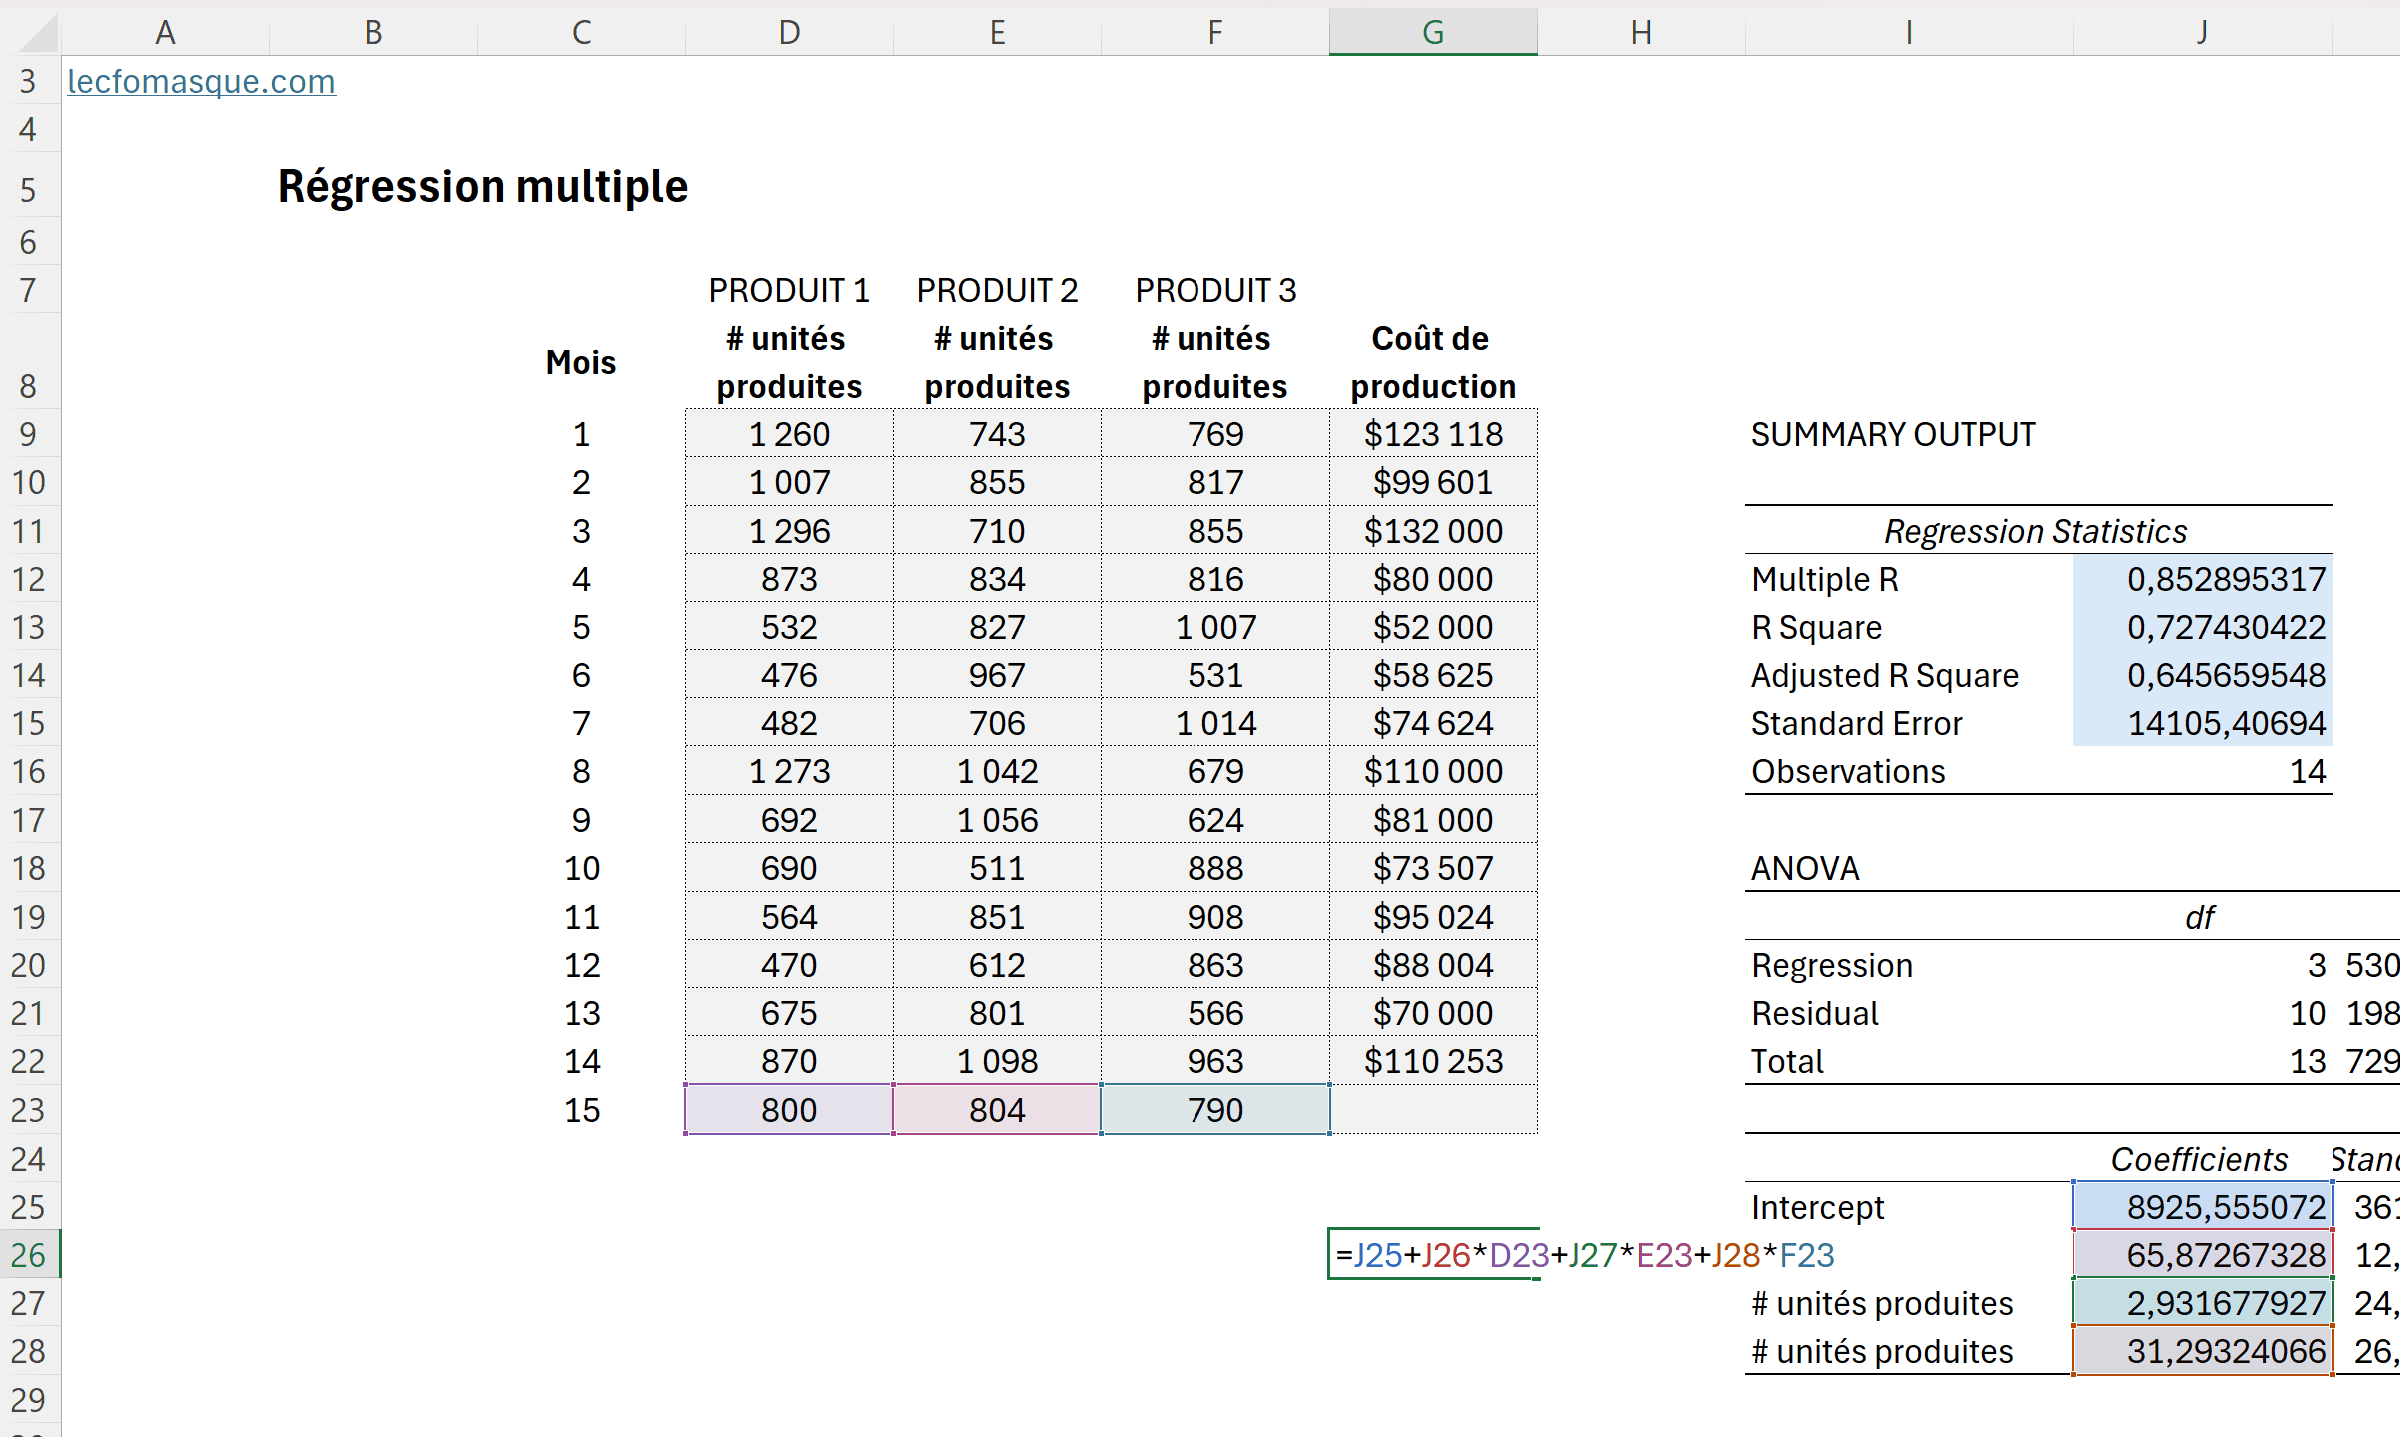Open the lecfomasque.com hyperlink
The width and height of the screenshot is (2400, 1437).
coord(201,81)
